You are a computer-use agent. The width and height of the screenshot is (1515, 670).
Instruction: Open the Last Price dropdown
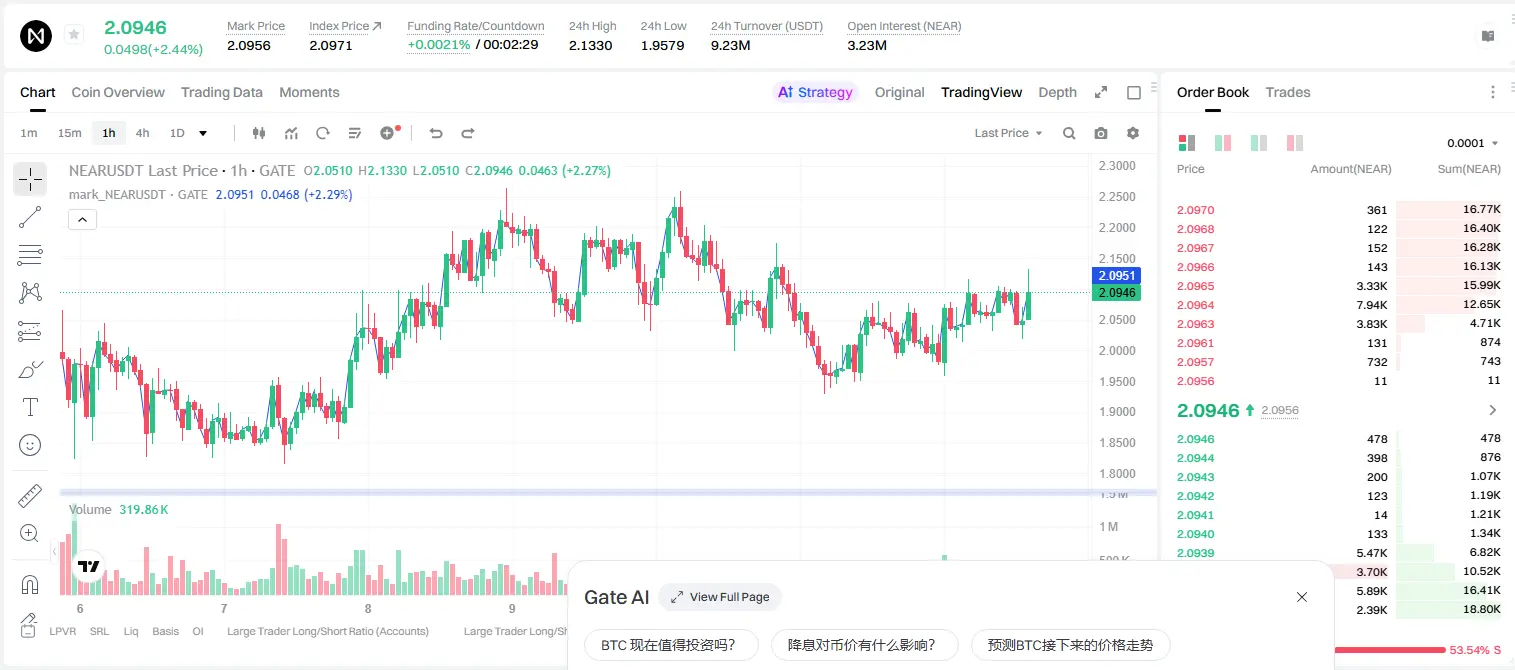(1008, 133)
